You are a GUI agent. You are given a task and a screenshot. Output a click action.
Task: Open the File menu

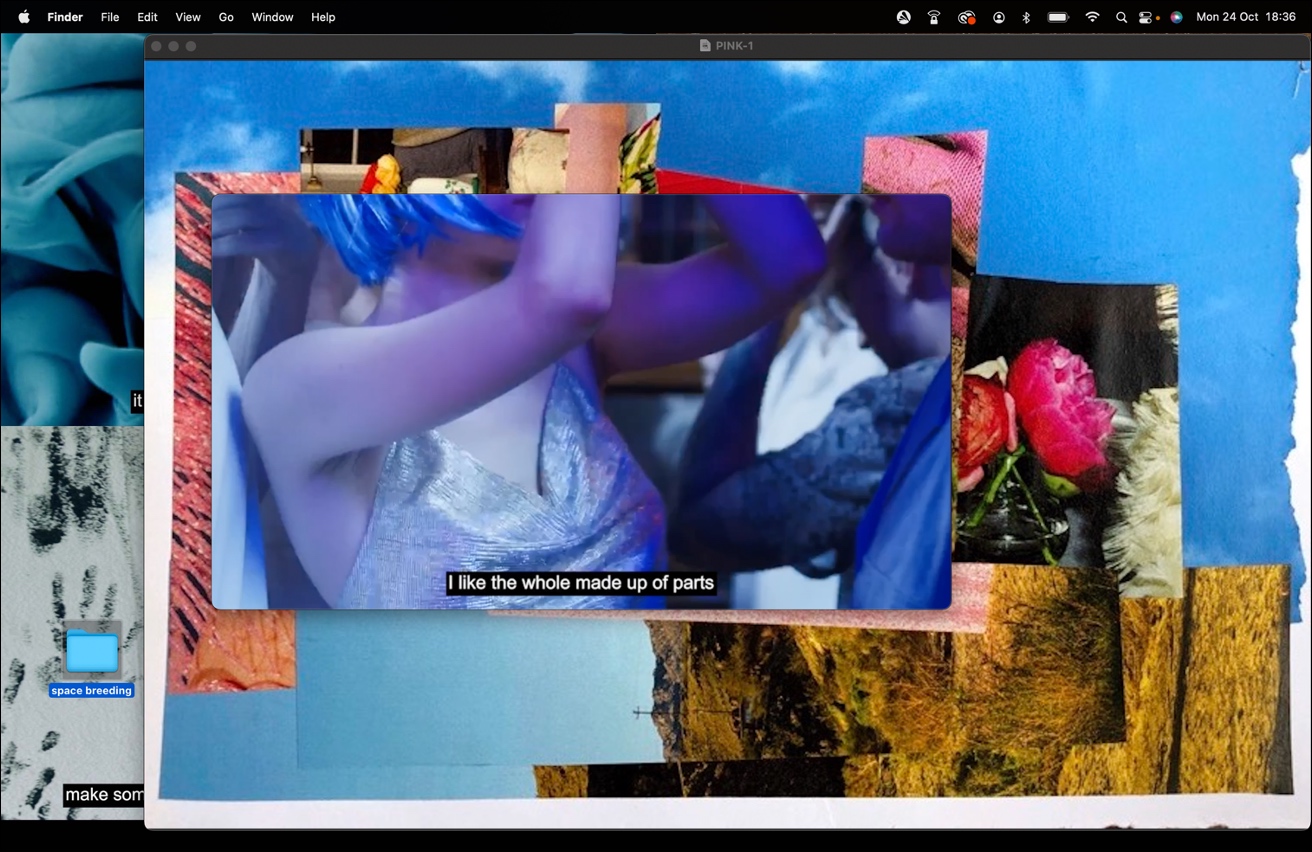(x=110, y=17)
